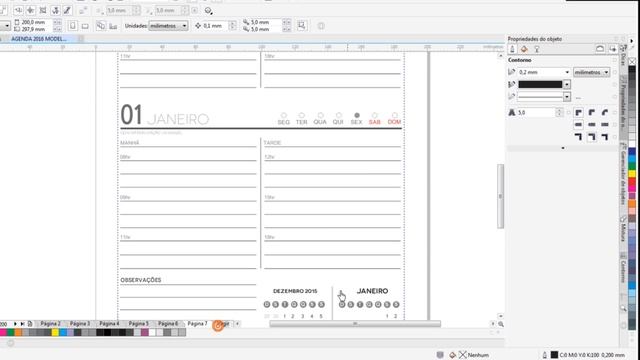640x360 pixels.
Task: Click the nudge distance stepper arrows
Action: tap(233, 26)
